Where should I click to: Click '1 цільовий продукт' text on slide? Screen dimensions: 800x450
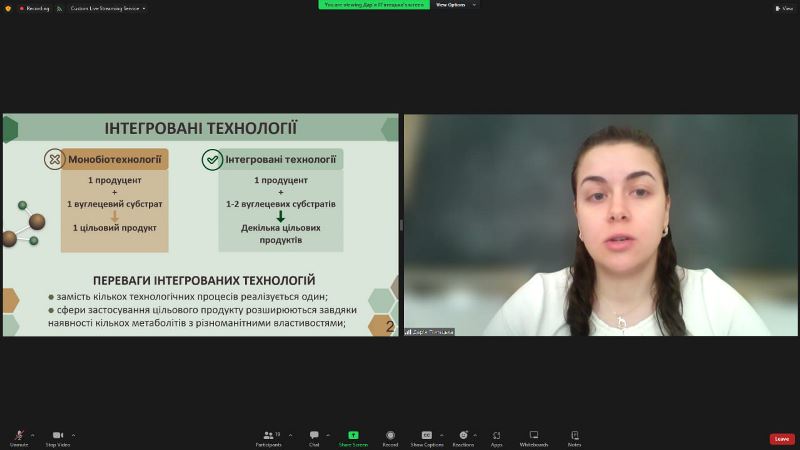(114, 228)
